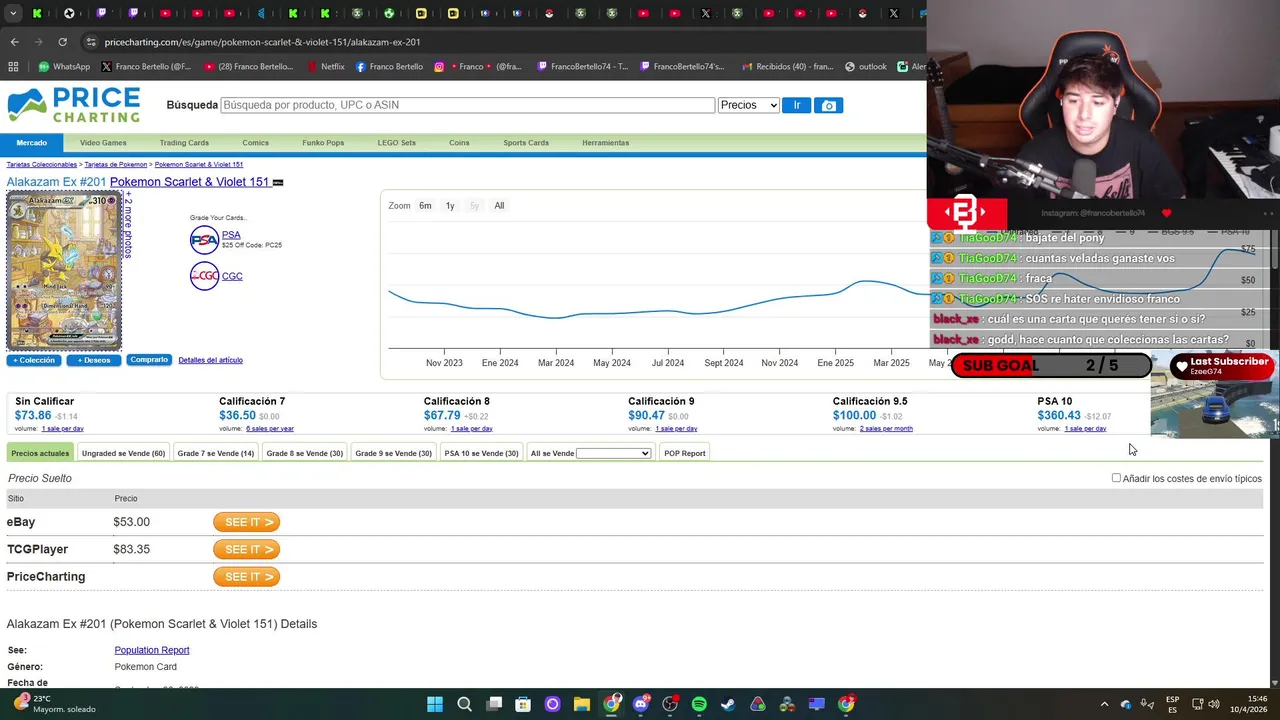This screenshot has width=1280, height=720.
Task: Click SEE IT for eBay
Action: pyautogui.click(x=246, y=522)
